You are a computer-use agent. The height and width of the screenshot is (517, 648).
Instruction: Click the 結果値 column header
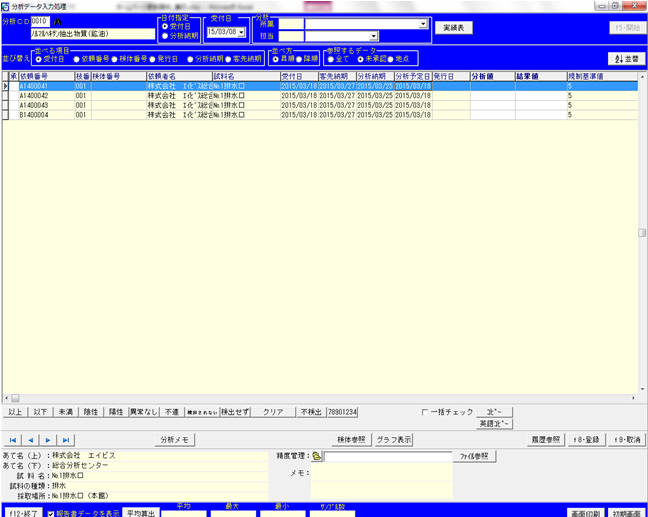tap(541, 77)
